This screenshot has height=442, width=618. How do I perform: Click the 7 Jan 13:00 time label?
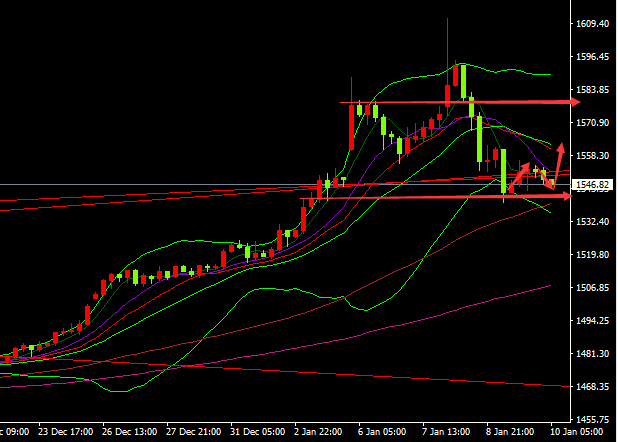click(x=448, y=432)
